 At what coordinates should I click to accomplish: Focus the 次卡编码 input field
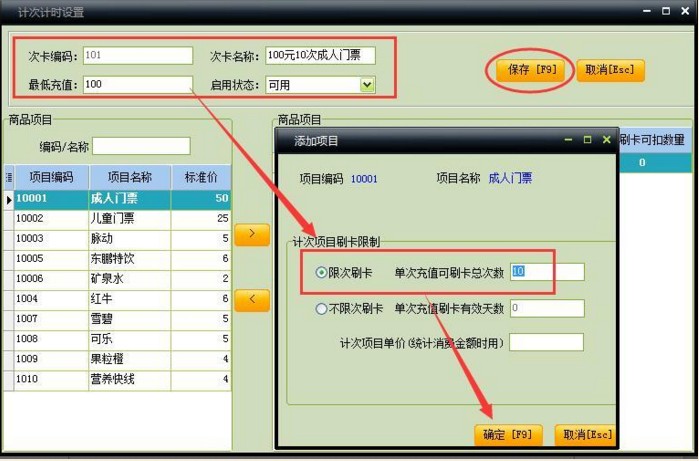(138, 56)
